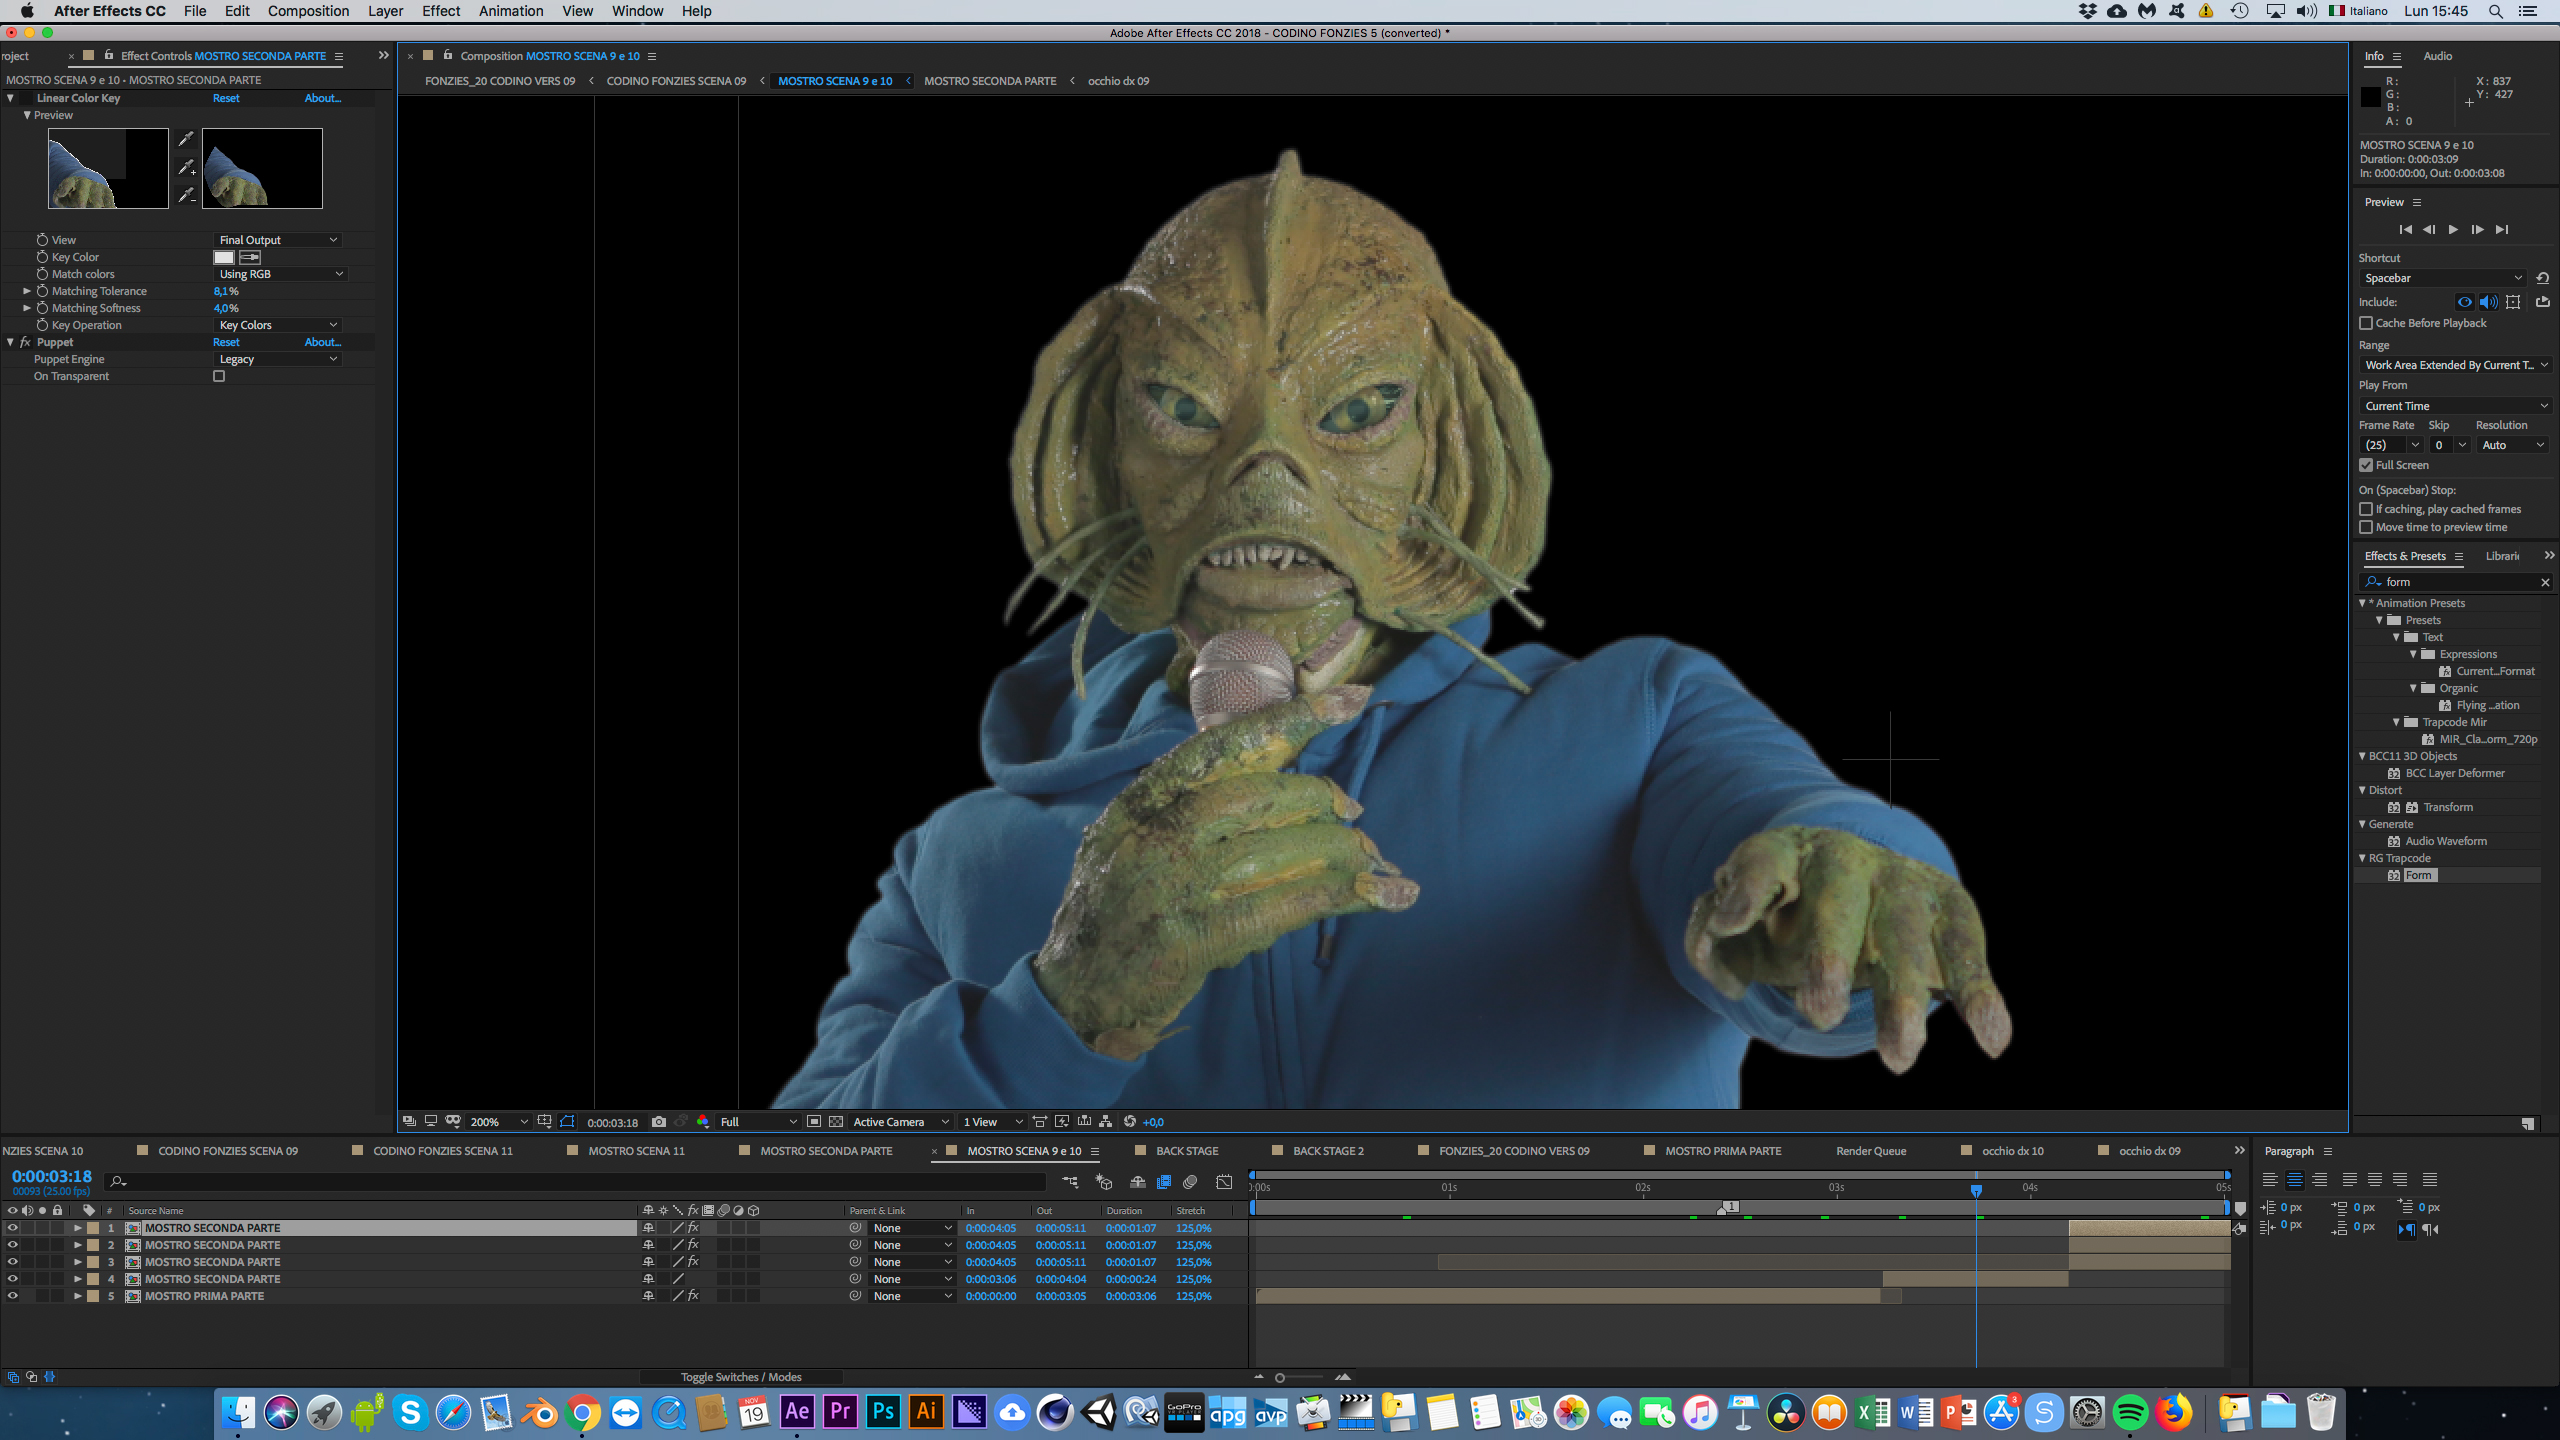Click the Fast Previews icon
2560x1440 pixels.
pyautogui.click(x=1062, y=1122)
